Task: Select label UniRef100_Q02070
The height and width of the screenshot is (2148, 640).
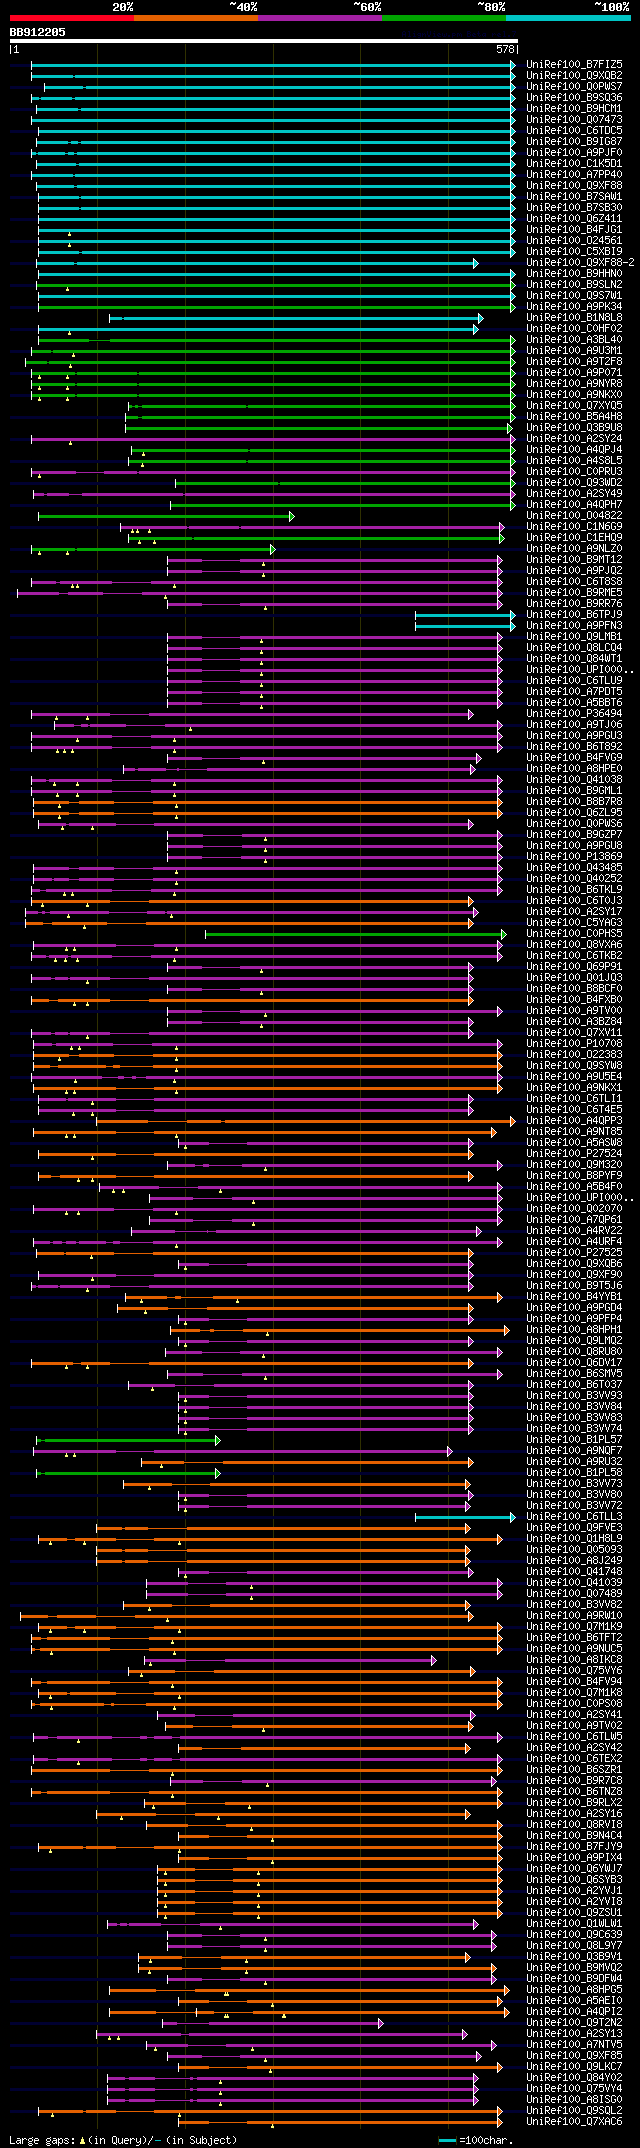Action: [574, 1208]
